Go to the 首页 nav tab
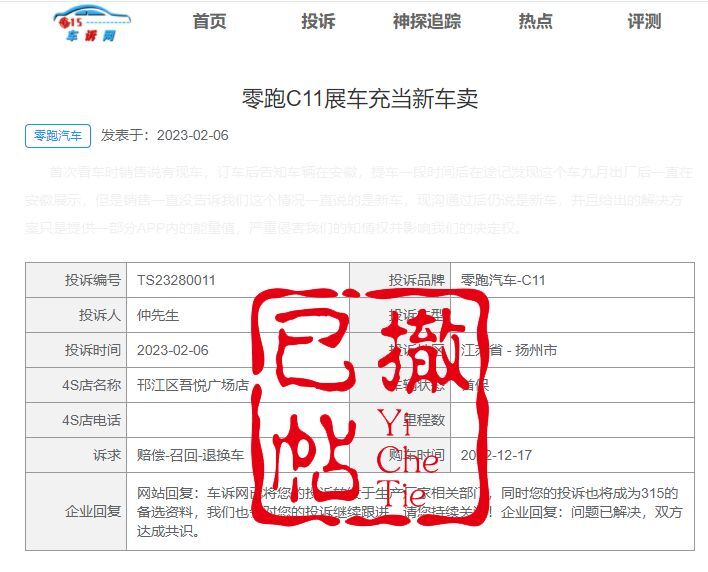Image resolution: width=708 pixels, height=572 pixels. click(x=209, y=22)
